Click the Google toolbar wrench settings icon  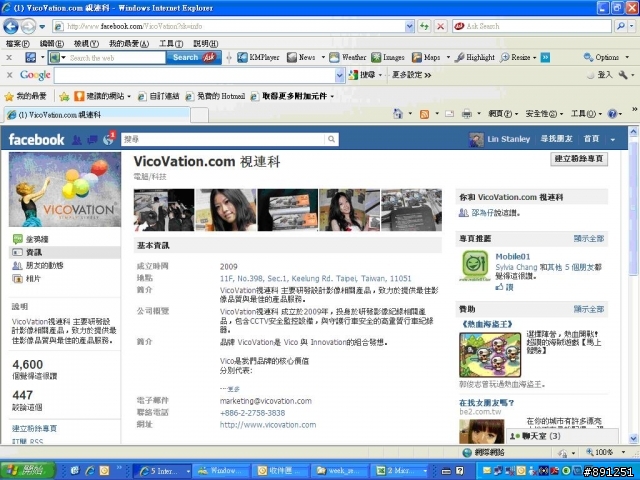pyautogui.click(x=622, y=75)
